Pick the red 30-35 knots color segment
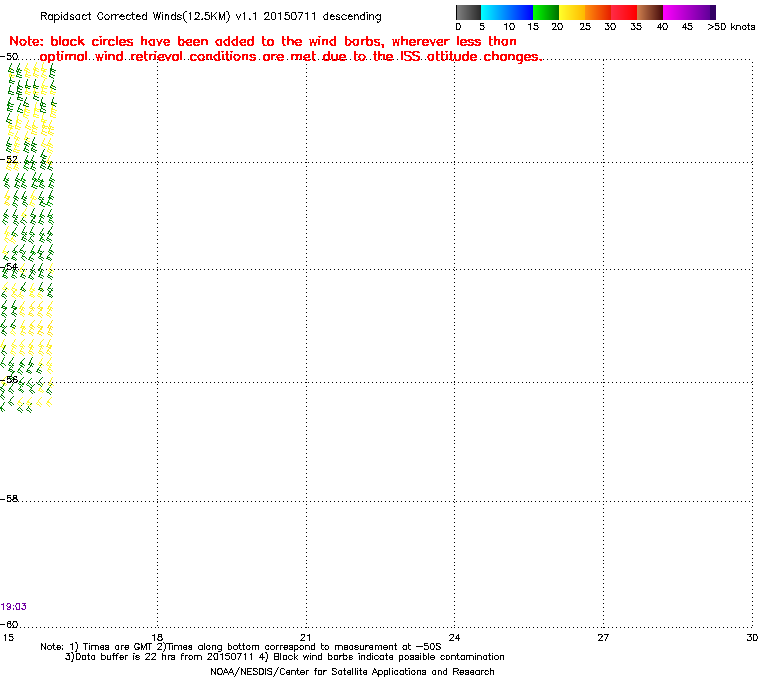760x688 pixels. pos(624,12)
